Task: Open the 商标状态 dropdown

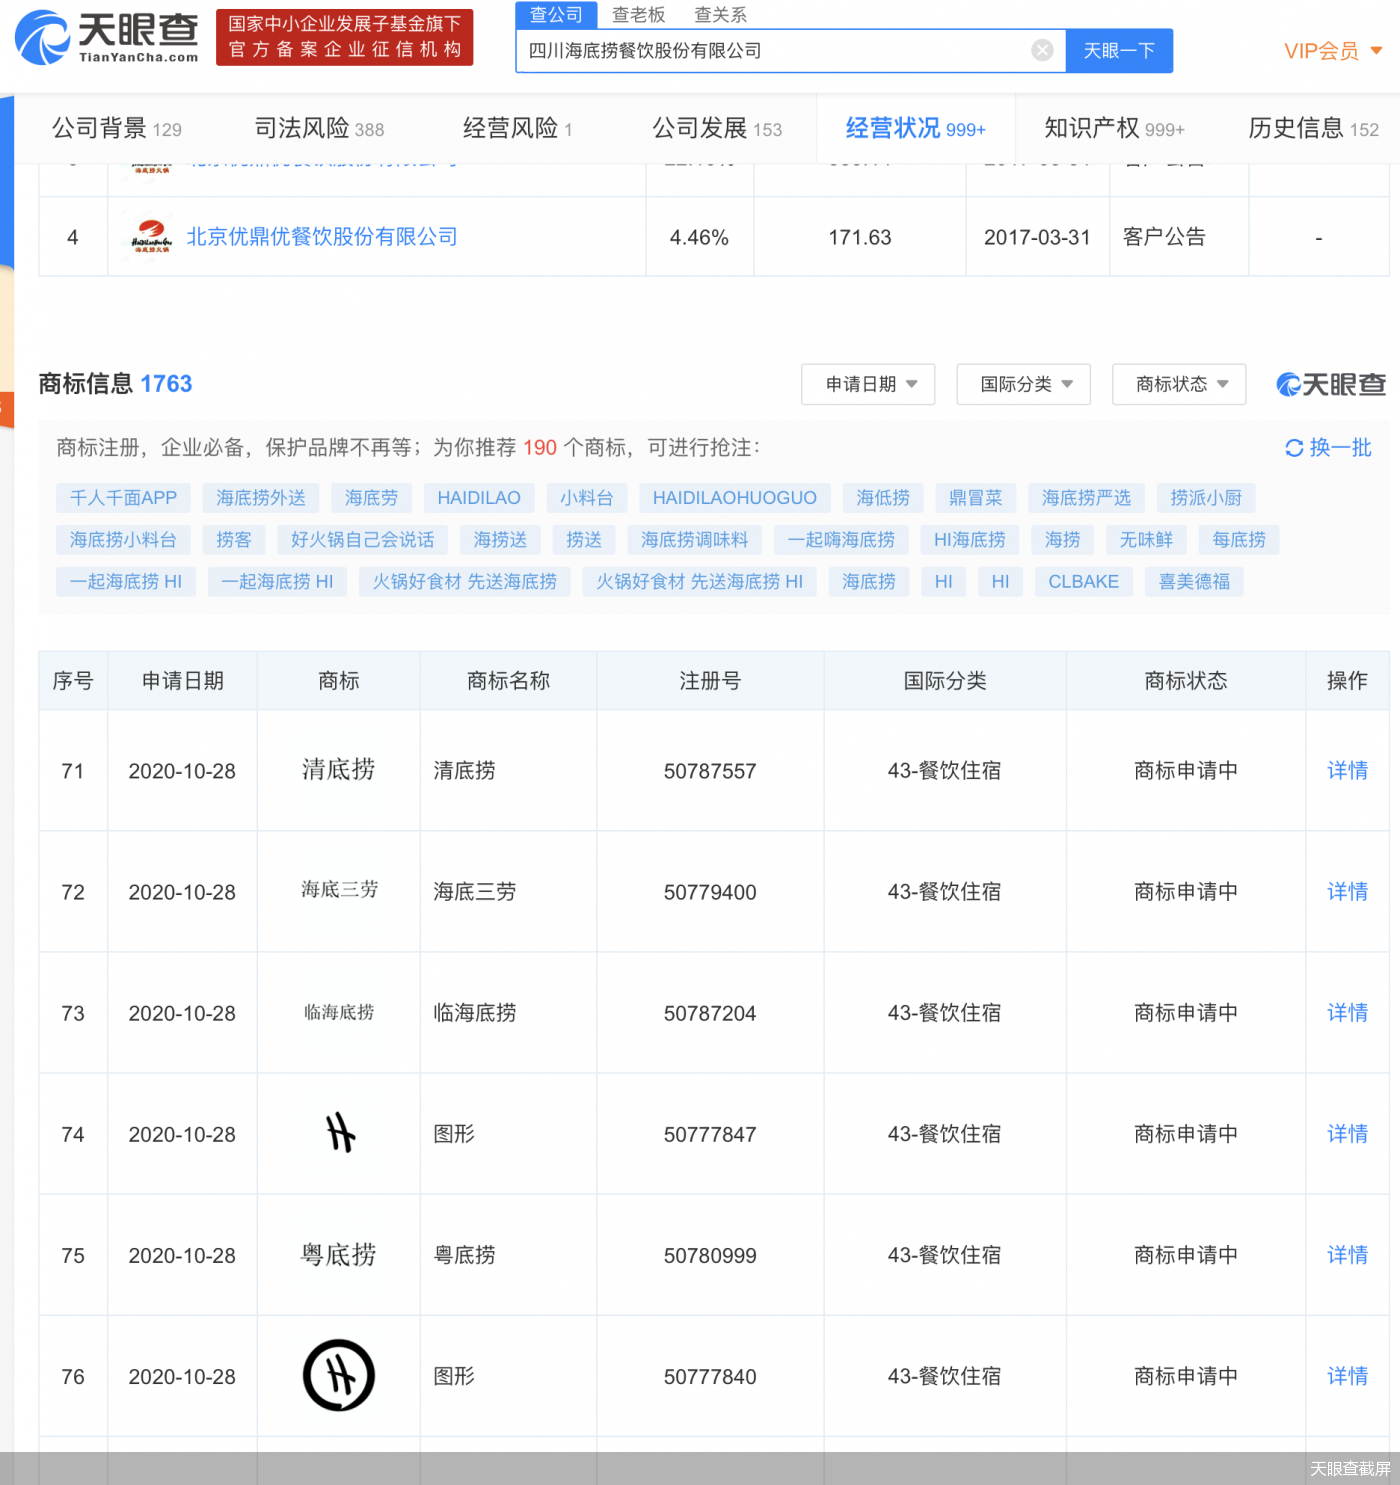Action: [1179, 384]
